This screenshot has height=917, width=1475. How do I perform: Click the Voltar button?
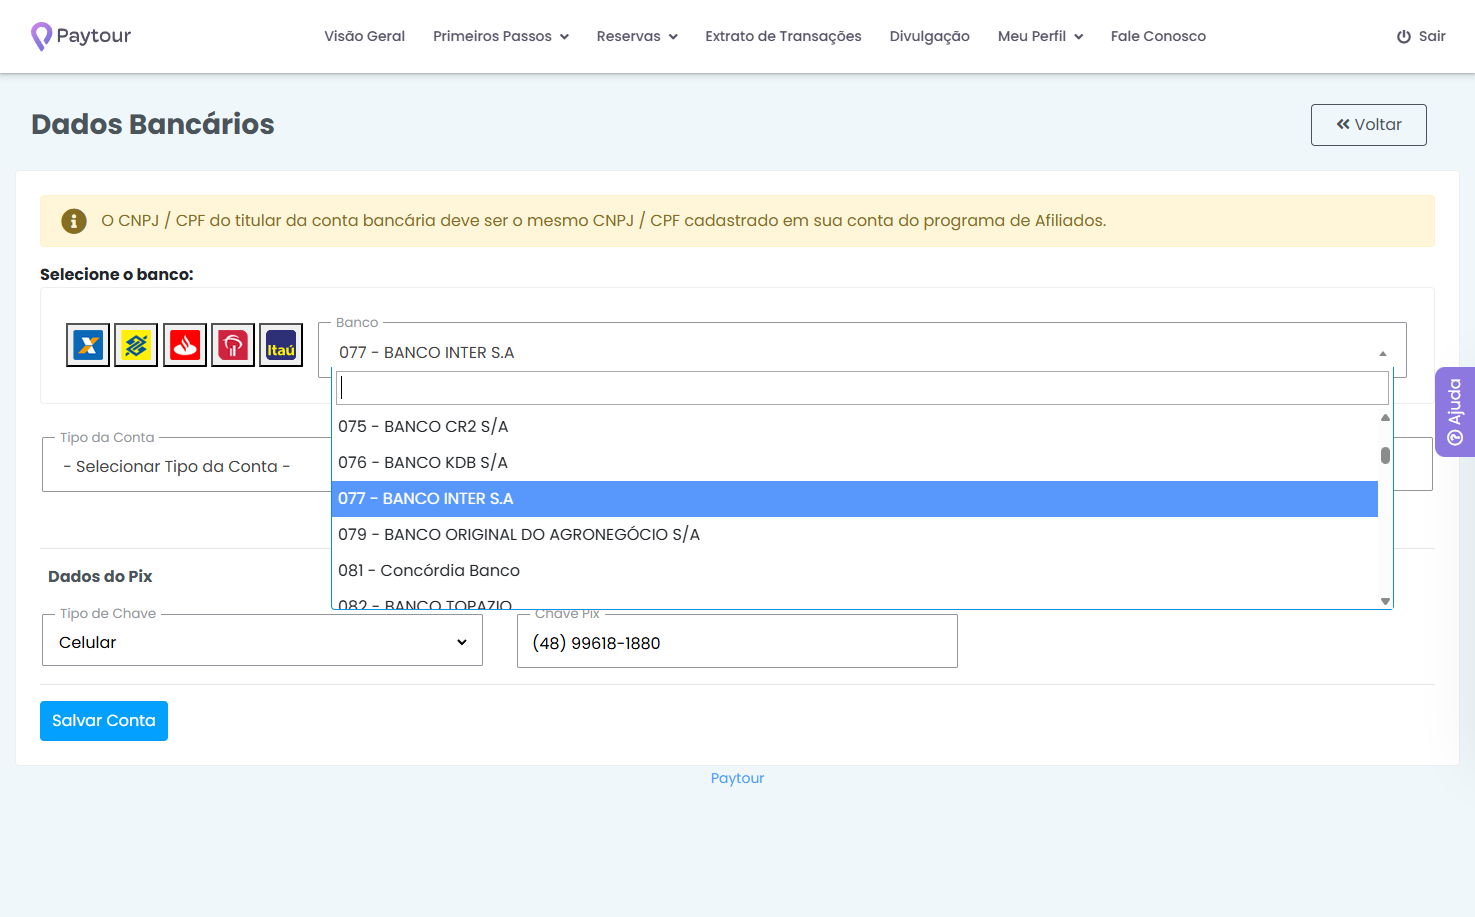coord(1369,125)
